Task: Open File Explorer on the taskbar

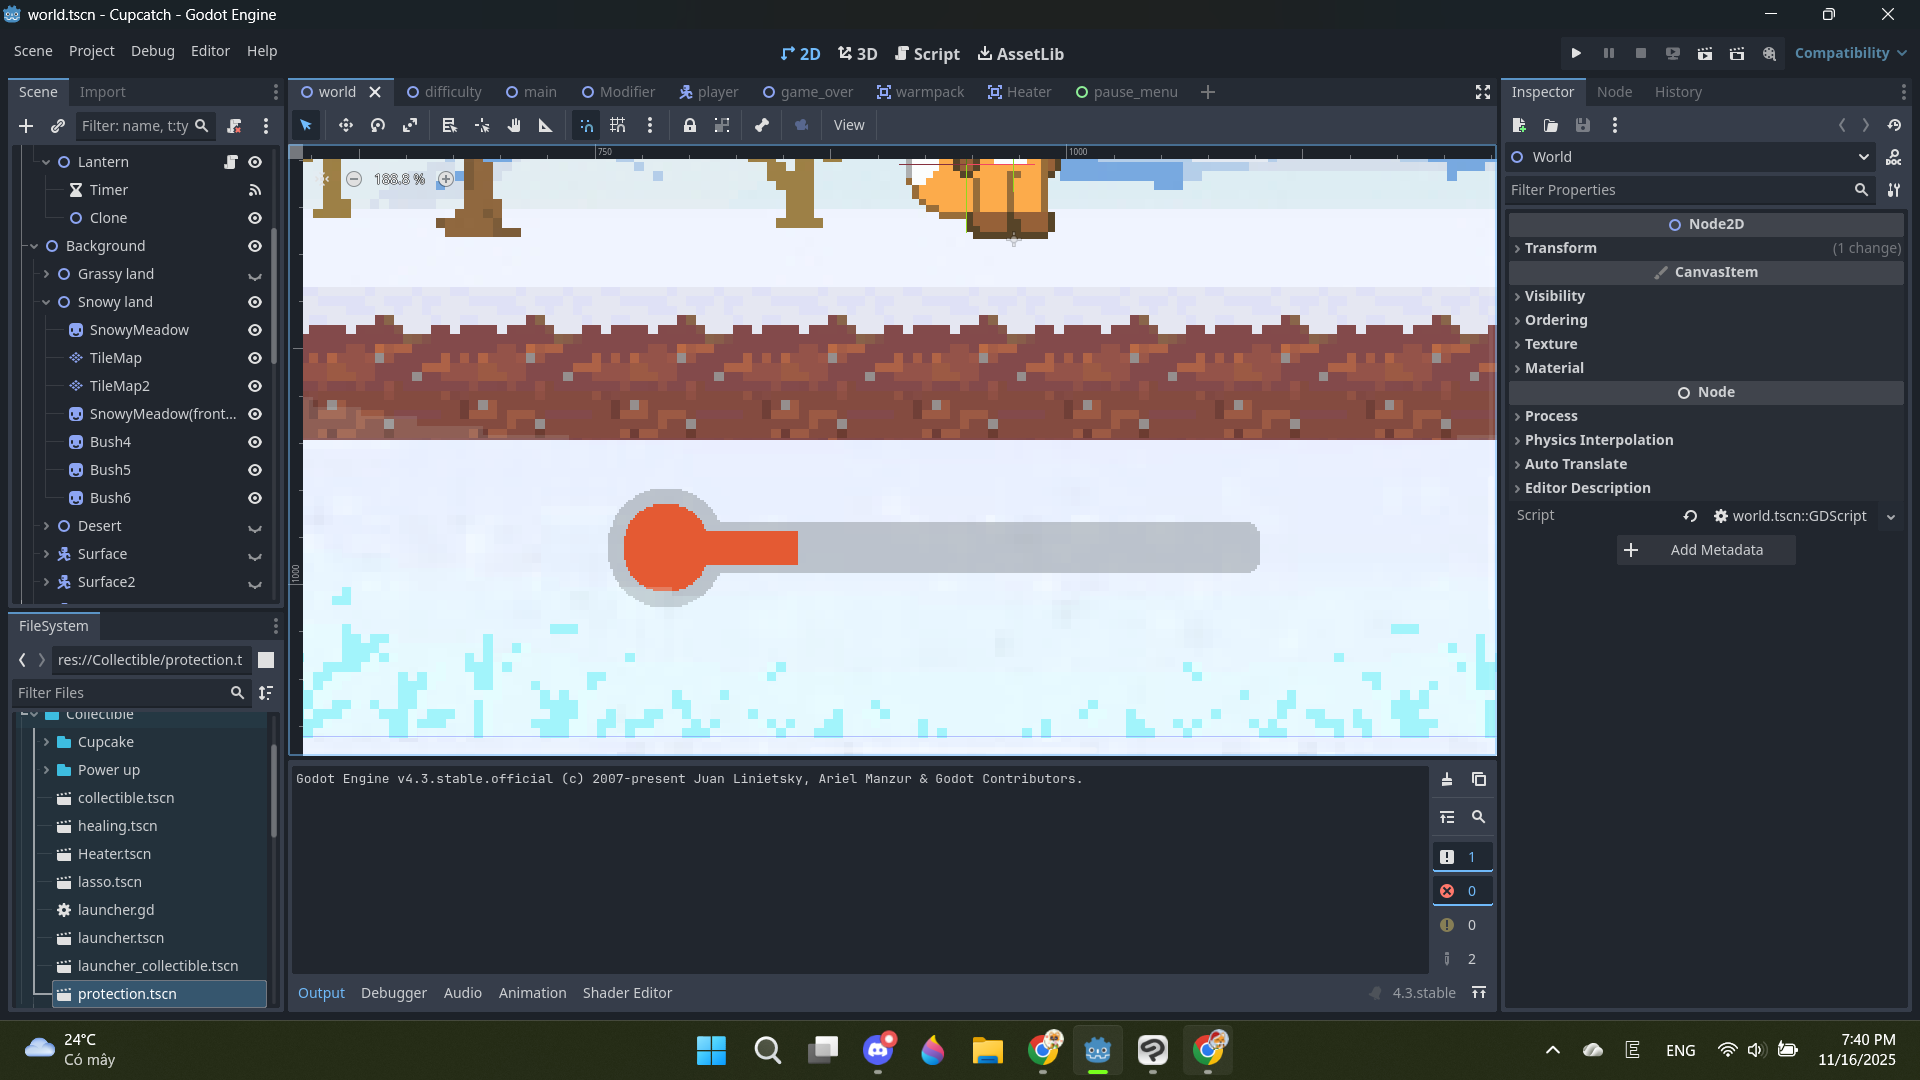Action: click(x=987, y=1050)
